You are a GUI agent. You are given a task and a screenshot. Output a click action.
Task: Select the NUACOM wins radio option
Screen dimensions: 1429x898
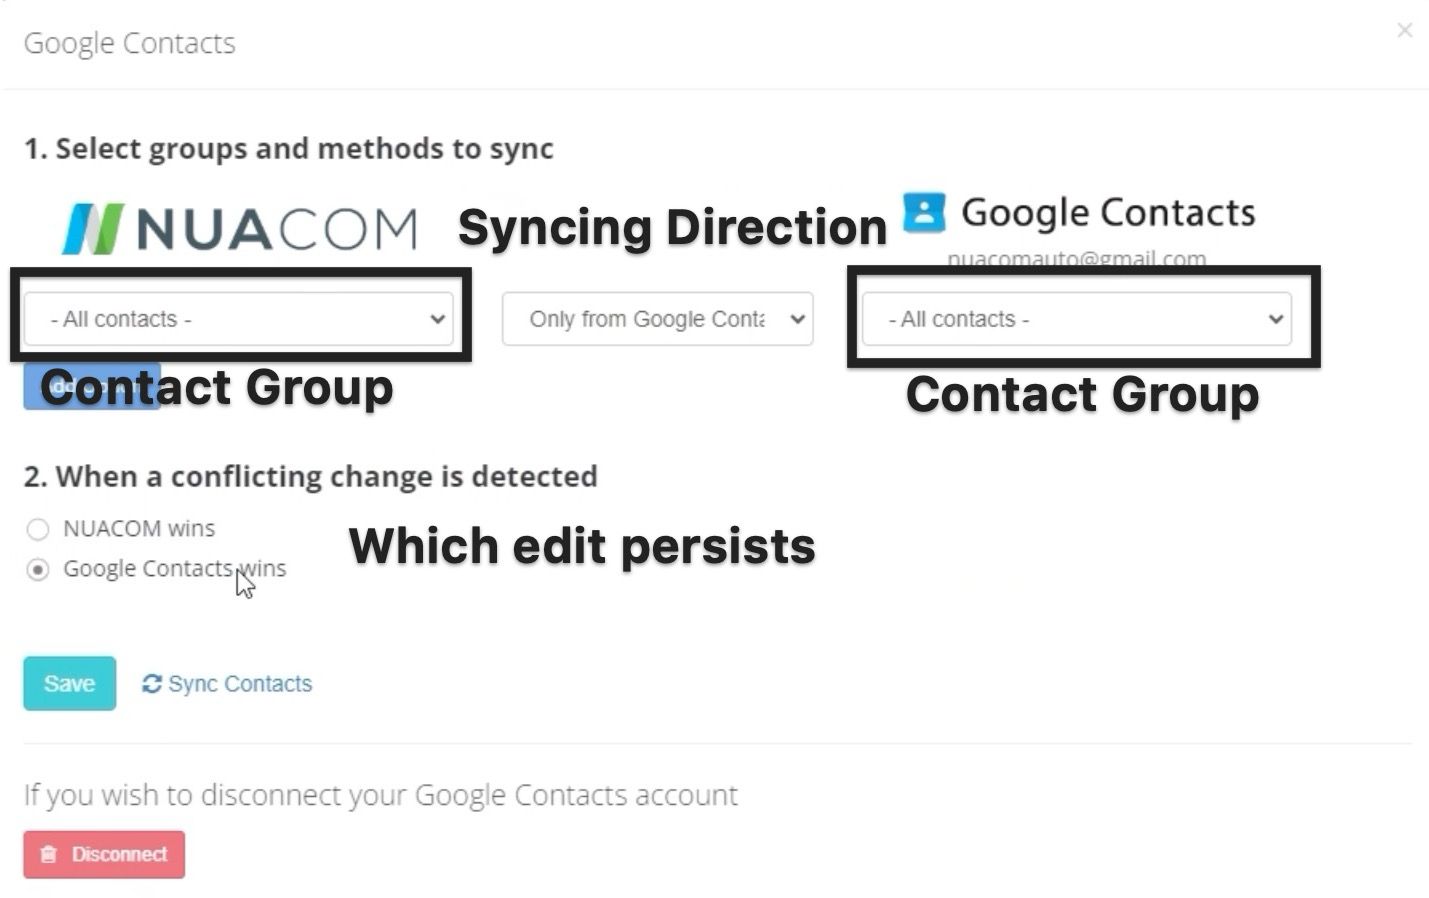38,529
